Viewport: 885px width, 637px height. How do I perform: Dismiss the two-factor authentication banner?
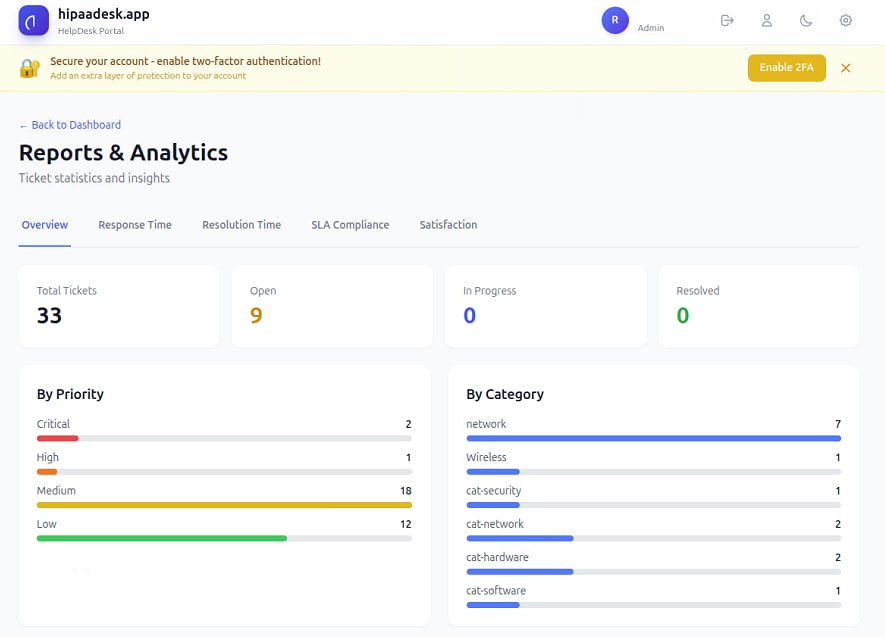(x=846, y=68)
